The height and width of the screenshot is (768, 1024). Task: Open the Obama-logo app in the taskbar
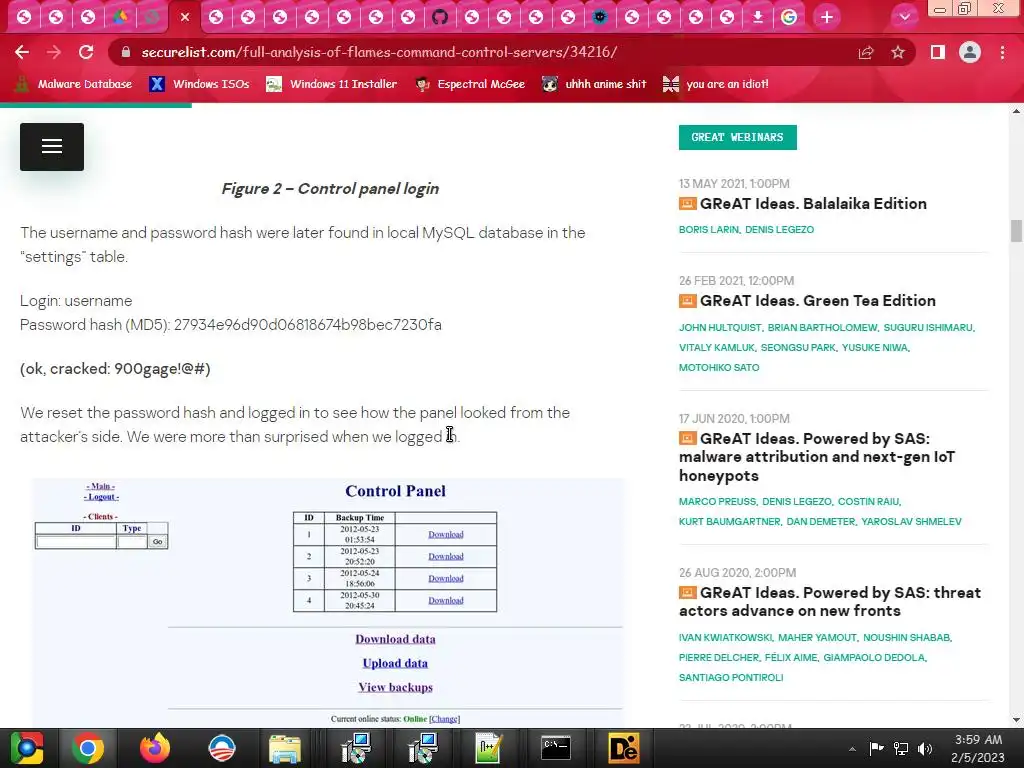(222, 748)
